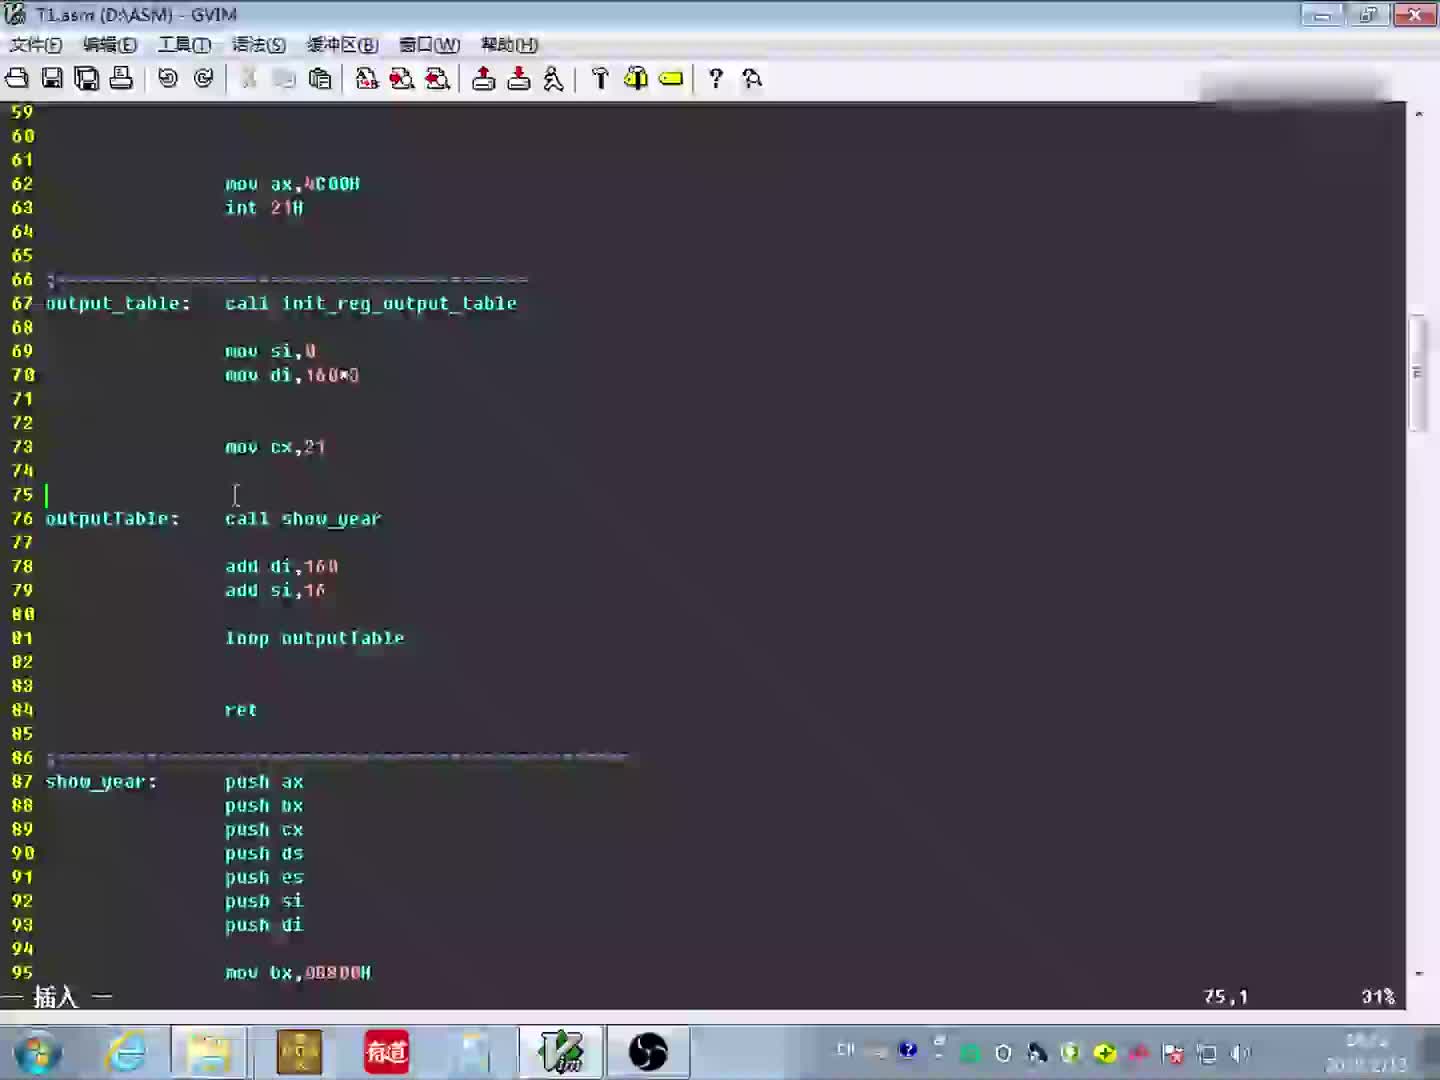Viewport: 1440px width, 1080px height.
Task: Open the 工具(T) menu
Action: coord(184,44)
